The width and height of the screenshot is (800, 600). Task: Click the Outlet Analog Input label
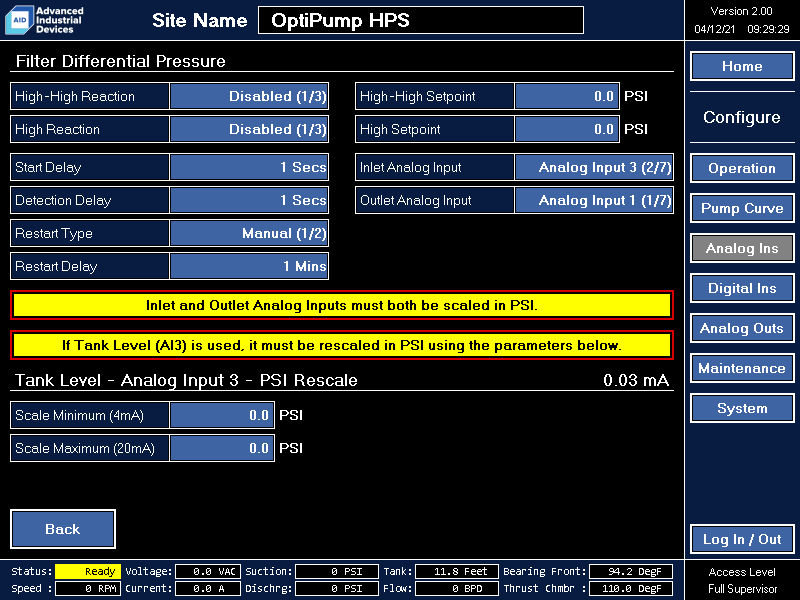coord(415,201)
